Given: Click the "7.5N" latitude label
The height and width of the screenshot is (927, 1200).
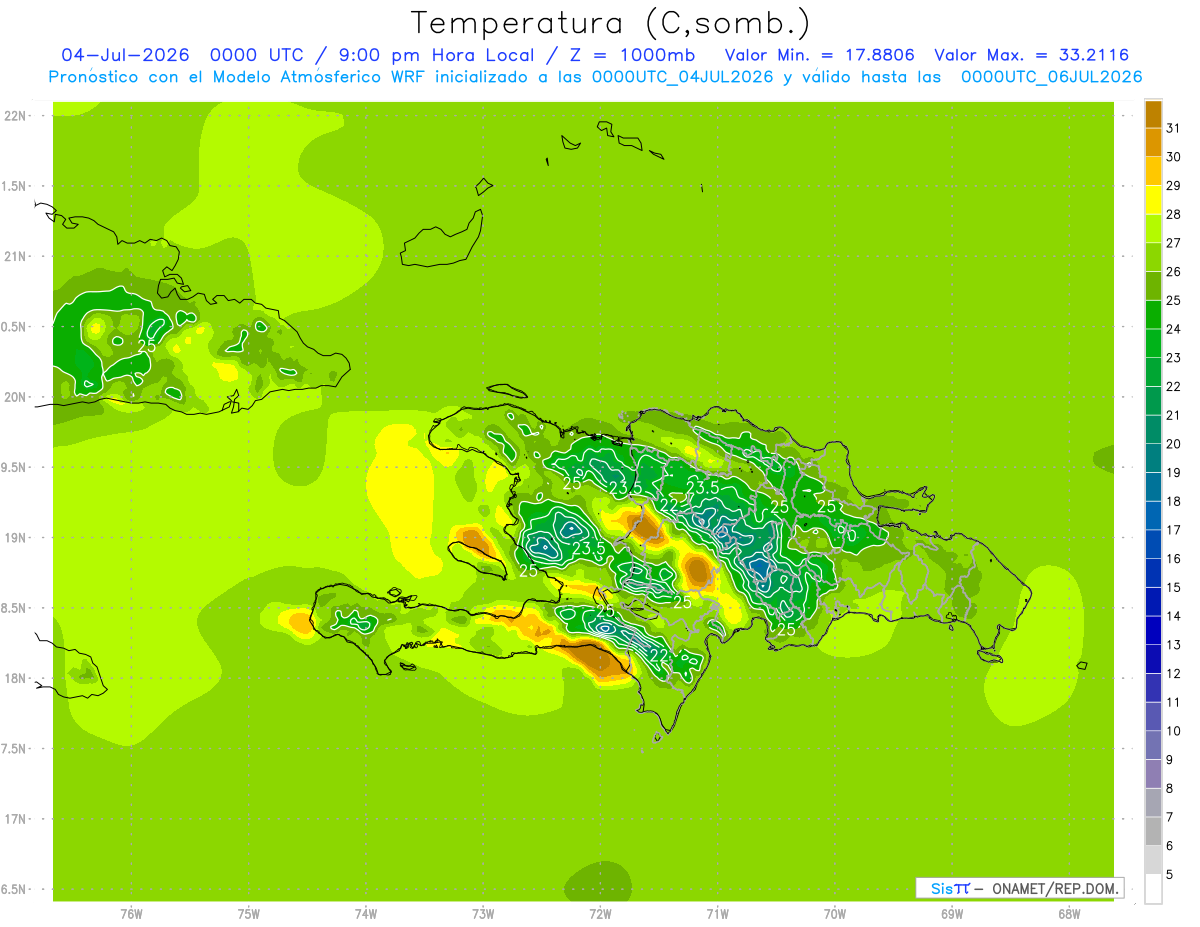Looking at the screenshot, I should pyautogui.click(x=14, y=749).
